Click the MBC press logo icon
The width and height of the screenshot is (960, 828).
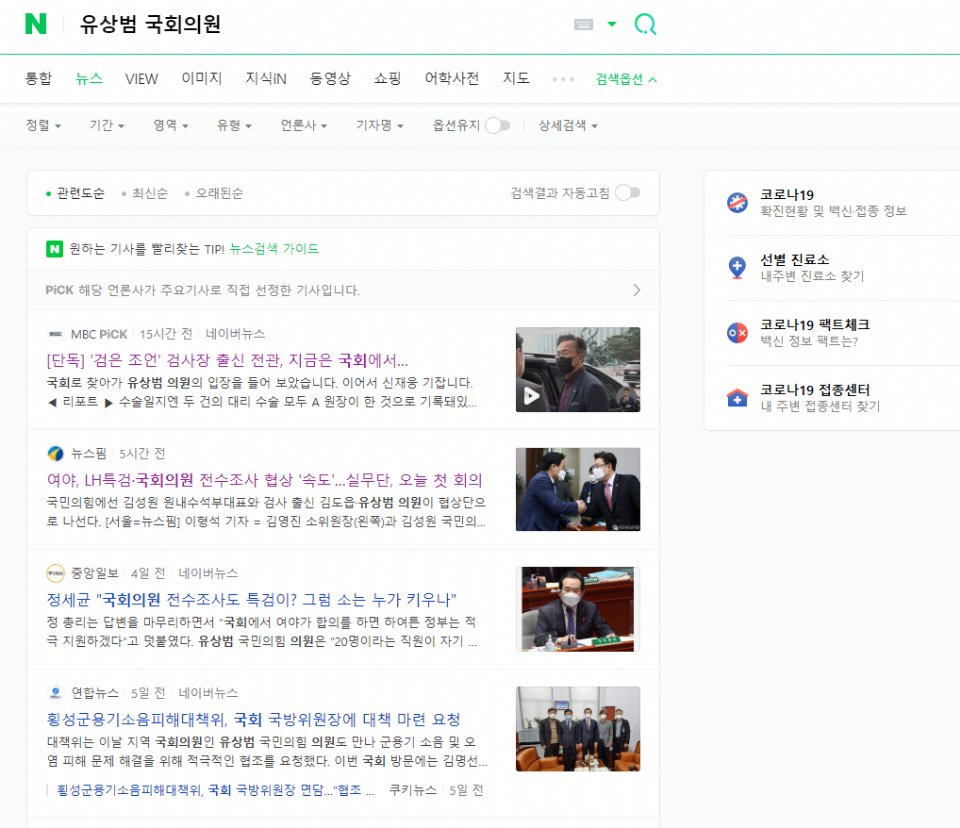[56, 334]
